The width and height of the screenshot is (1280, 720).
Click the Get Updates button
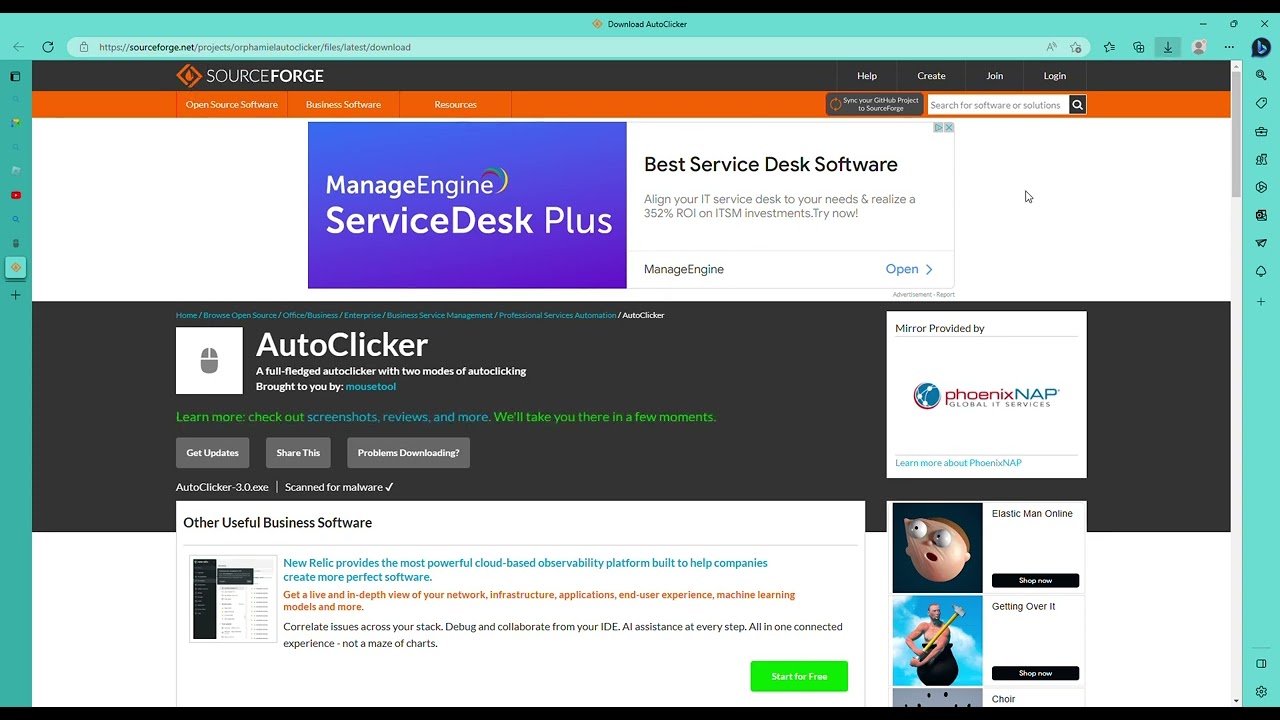tap(212, 453)
